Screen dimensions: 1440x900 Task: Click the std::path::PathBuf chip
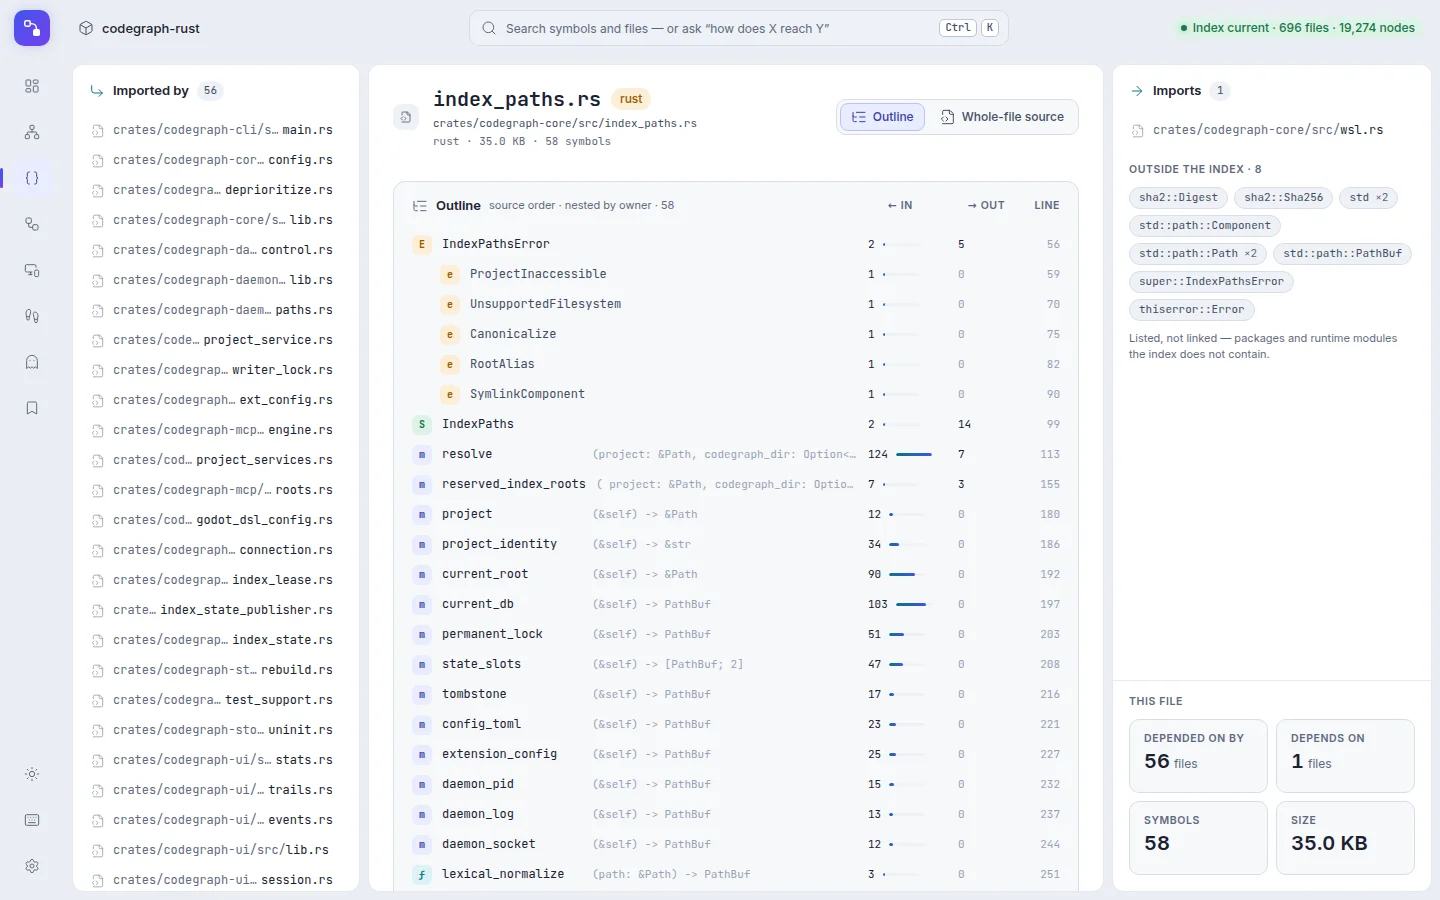point(1342,254)
